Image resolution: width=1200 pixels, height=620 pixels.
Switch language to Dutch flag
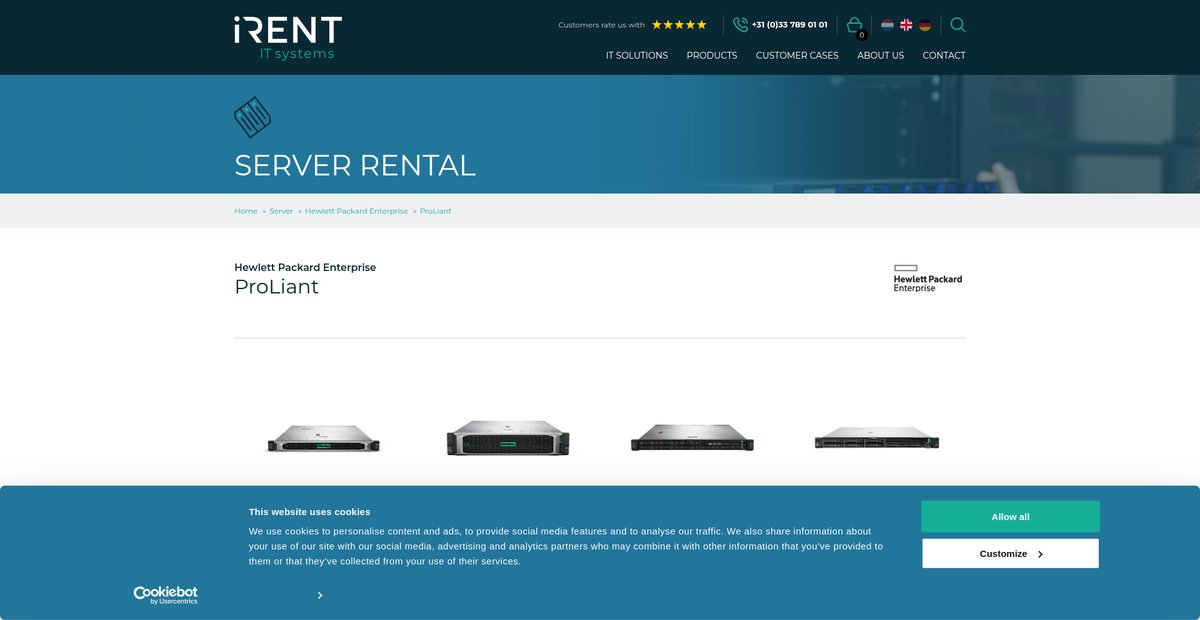[887, 25]
